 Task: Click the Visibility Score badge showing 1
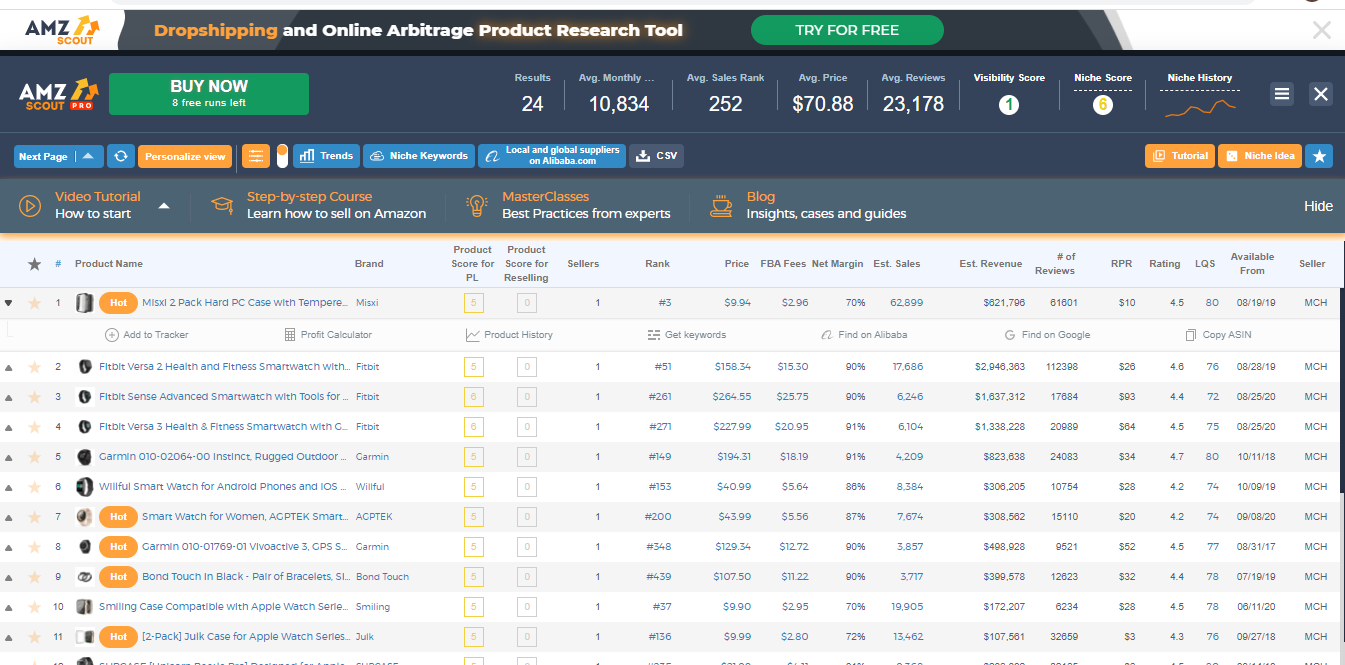(1009, 104)
